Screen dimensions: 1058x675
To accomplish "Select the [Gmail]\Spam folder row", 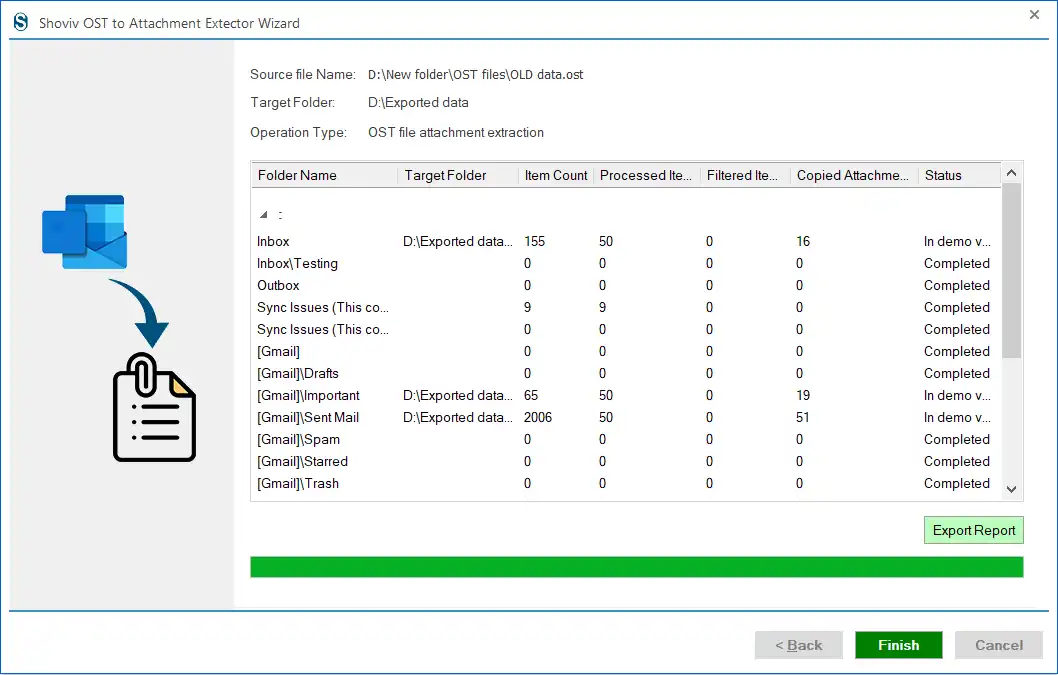I will [x=625, y=439].
